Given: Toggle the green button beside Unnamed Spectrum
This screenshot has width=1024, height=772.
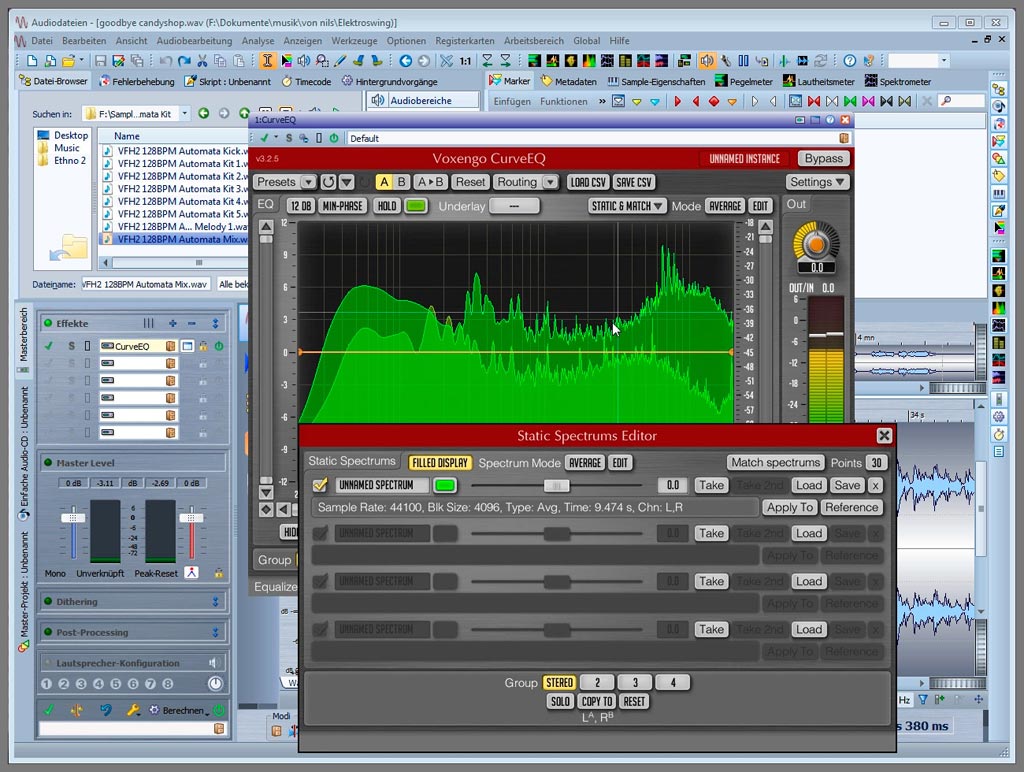Looking at the screenshot, I should click(x=445, y=485).
